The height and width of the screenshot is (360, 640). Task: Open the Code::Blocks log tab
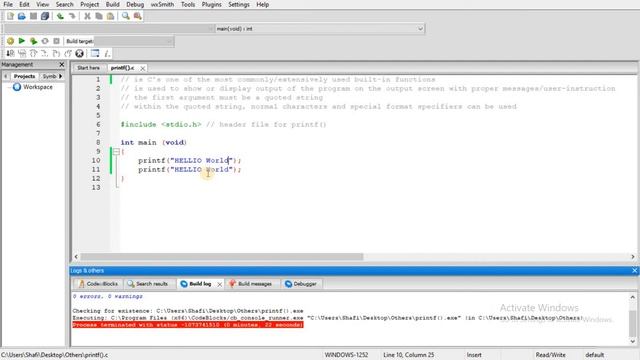click(98, 284)
